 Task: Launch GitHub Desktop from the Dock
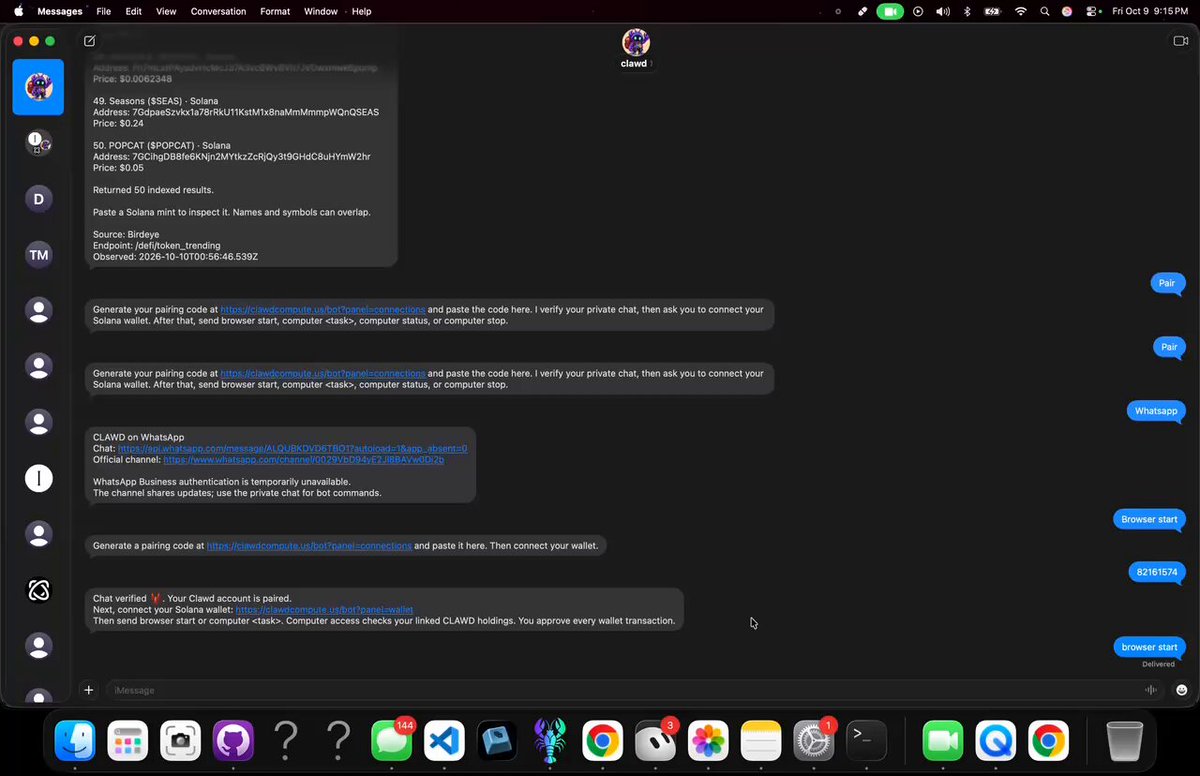click(x=233, y=741)
